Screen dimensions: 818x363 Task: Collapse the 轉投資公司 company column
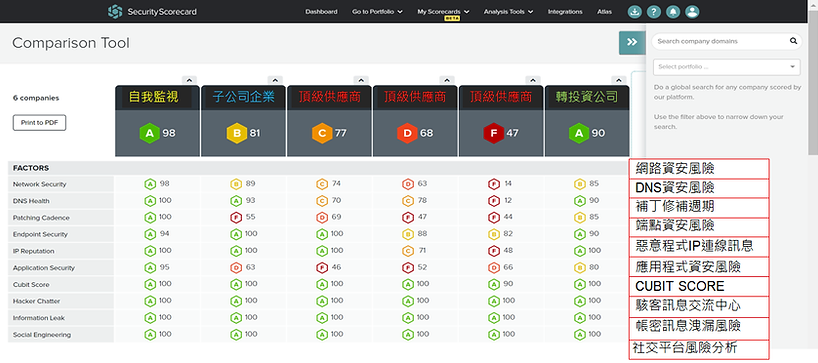[x=619, y=80]
